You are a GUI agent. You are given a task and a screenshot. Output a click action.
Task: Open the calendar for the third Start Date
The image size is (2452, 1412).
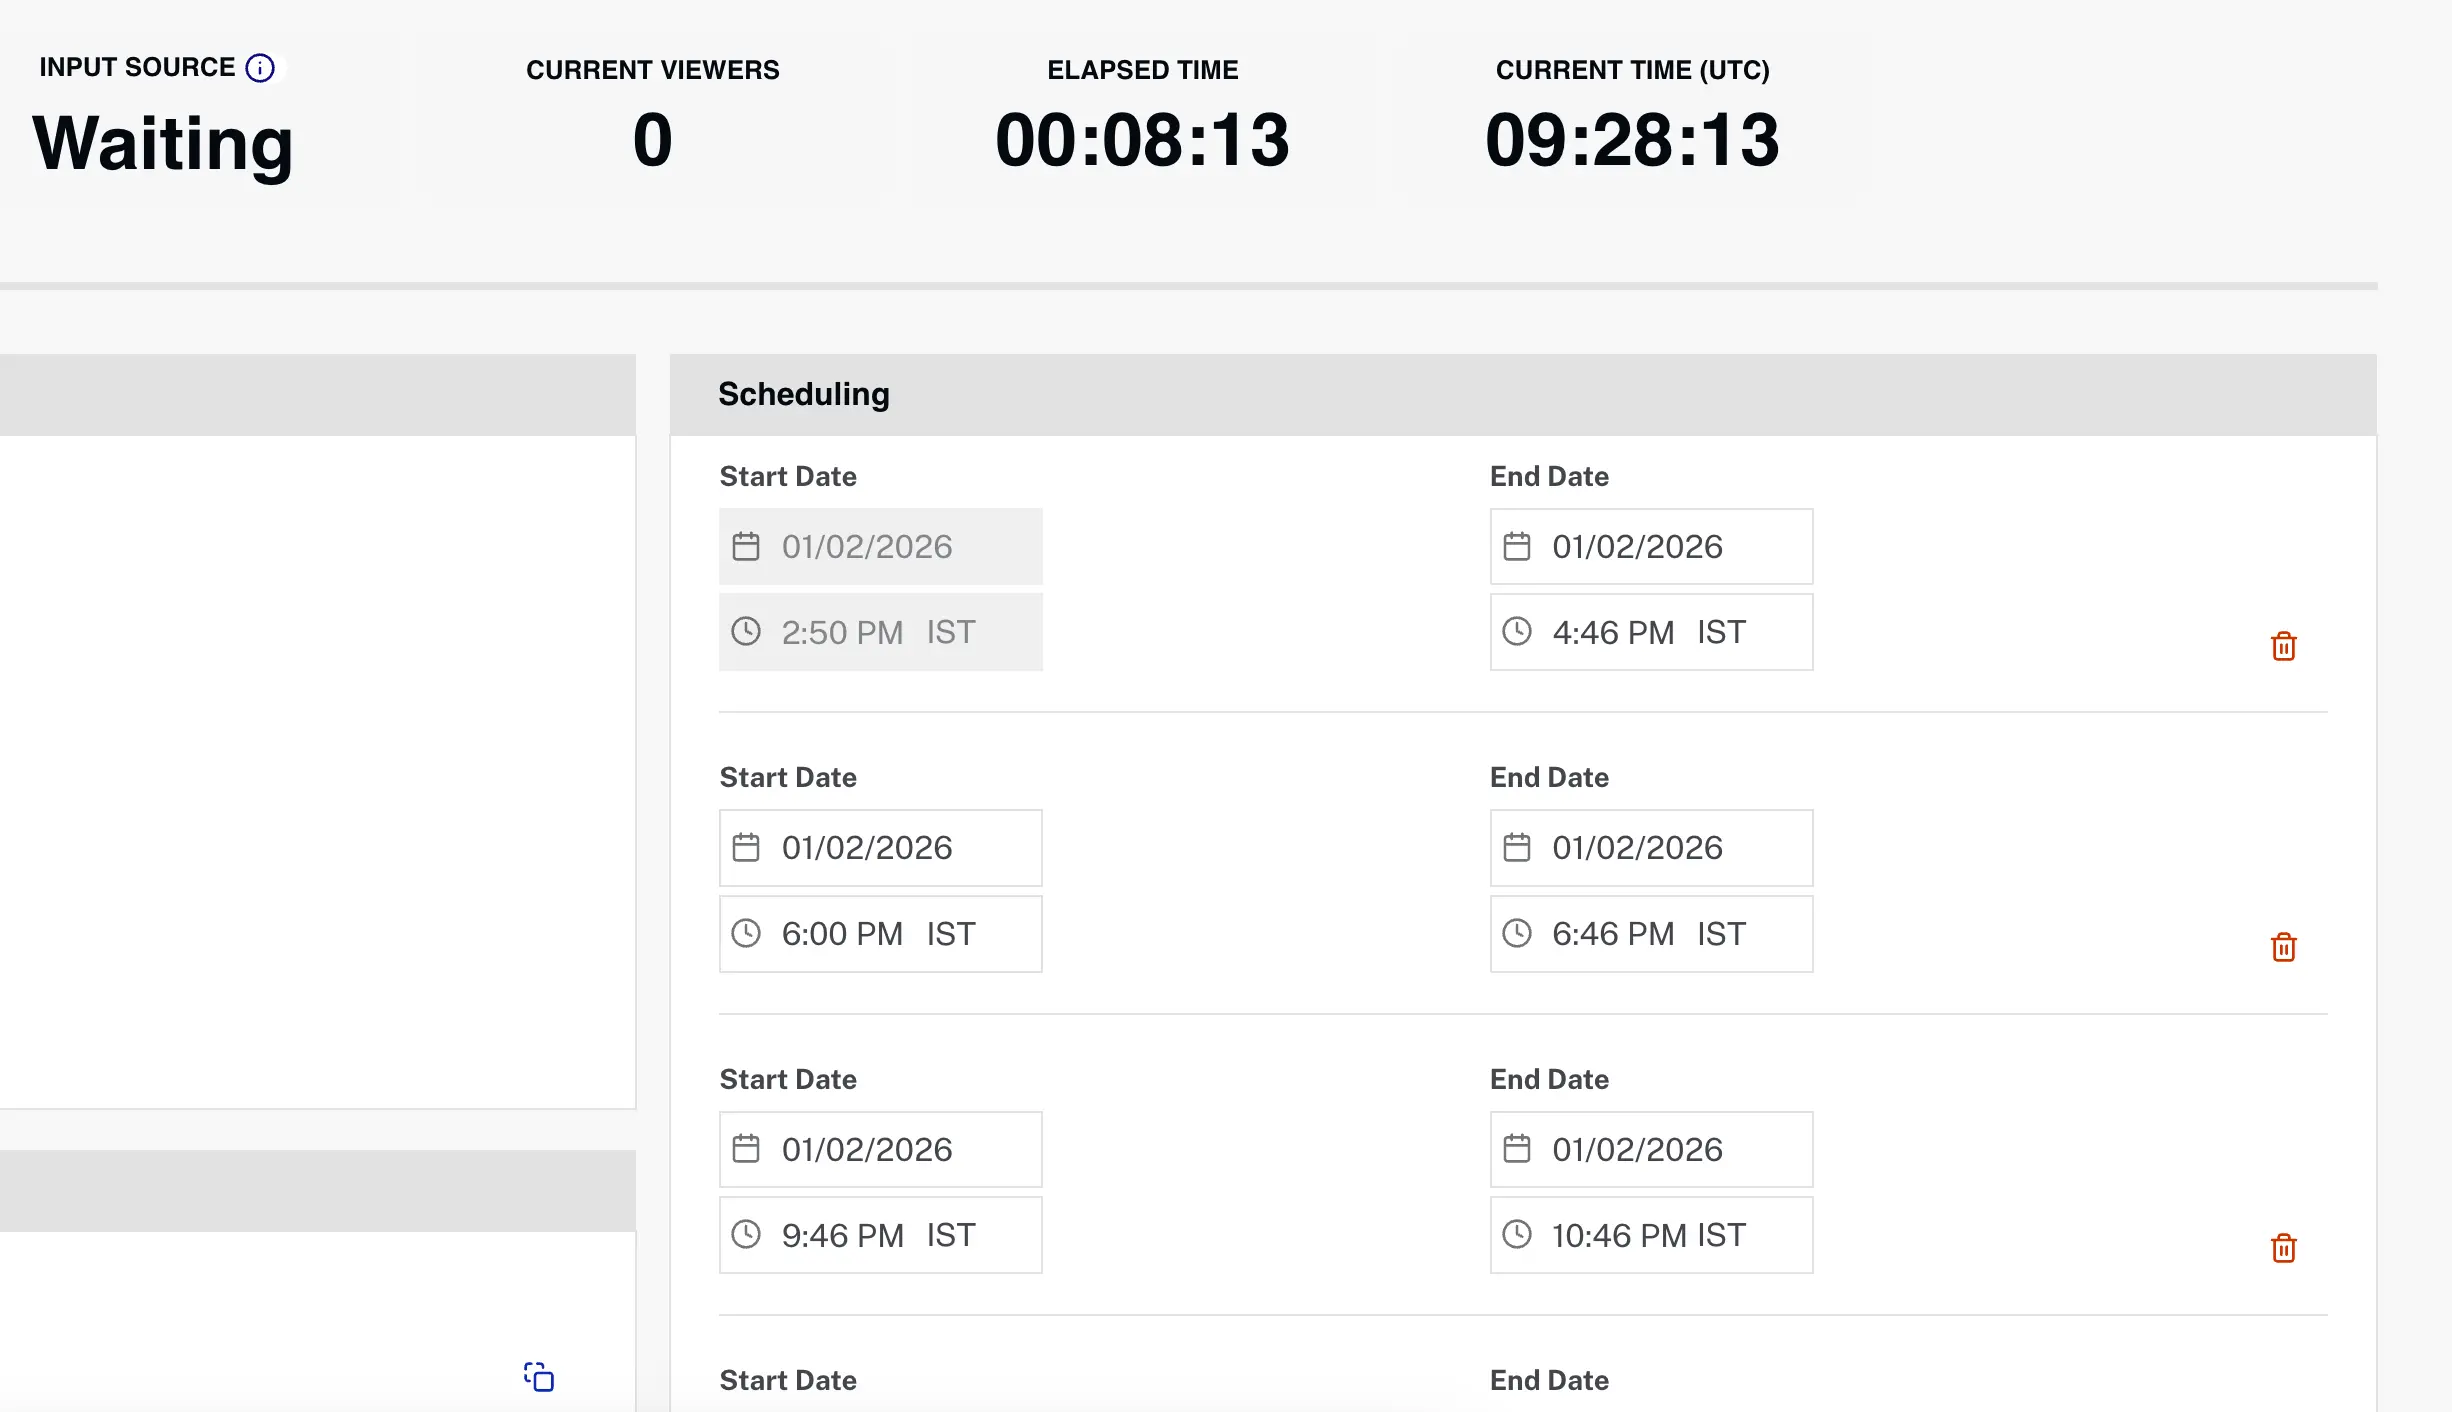click(747, 1149)
